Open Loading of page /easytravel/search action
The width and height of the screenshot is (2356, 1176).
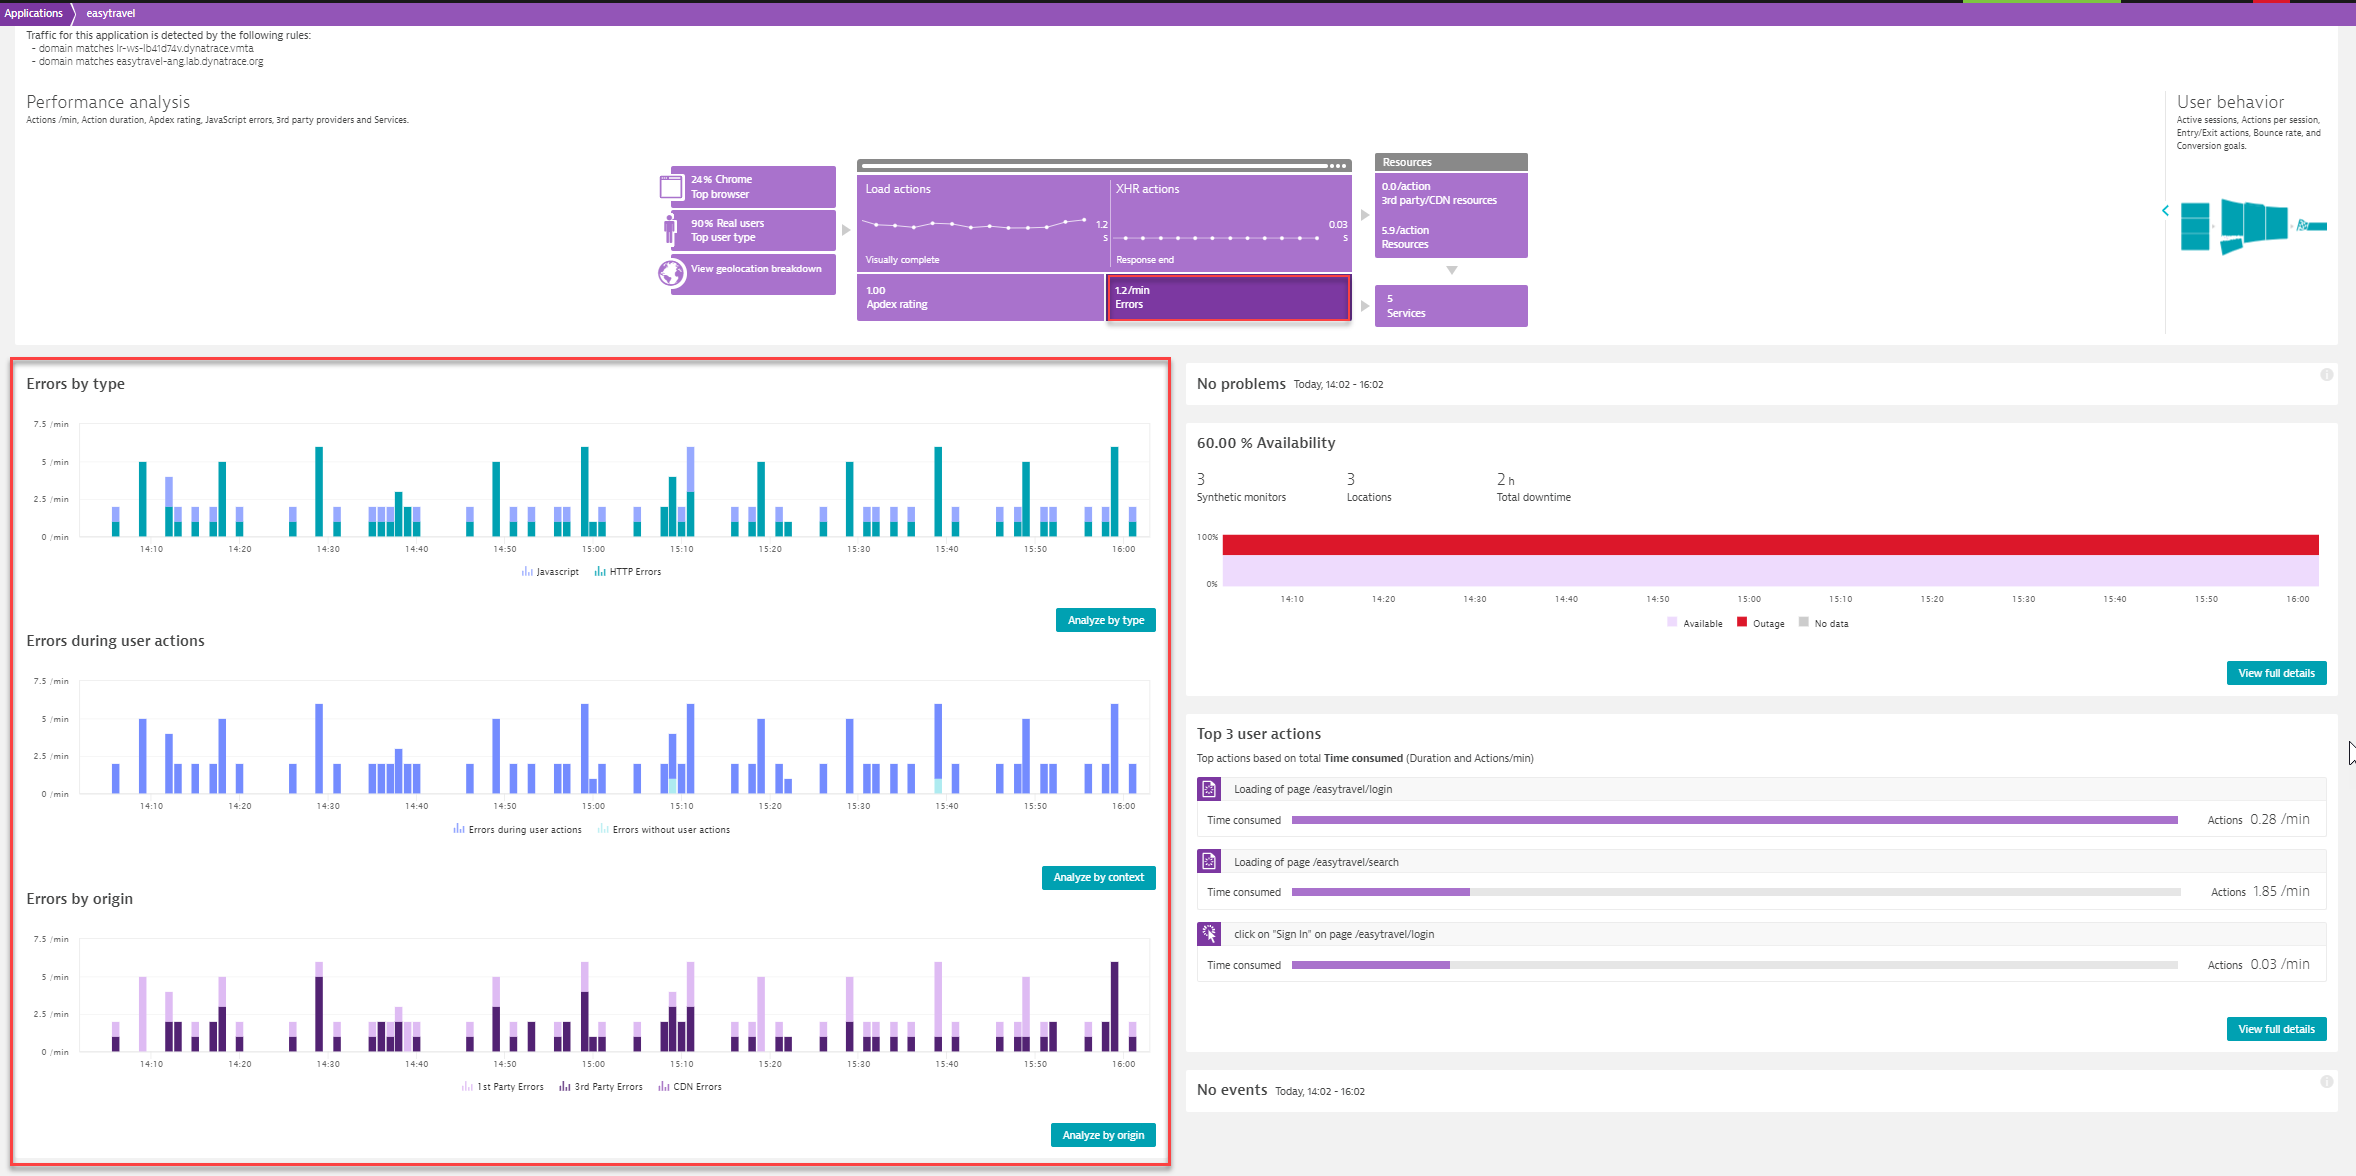pyautogui.click(x=1761, y=861)
